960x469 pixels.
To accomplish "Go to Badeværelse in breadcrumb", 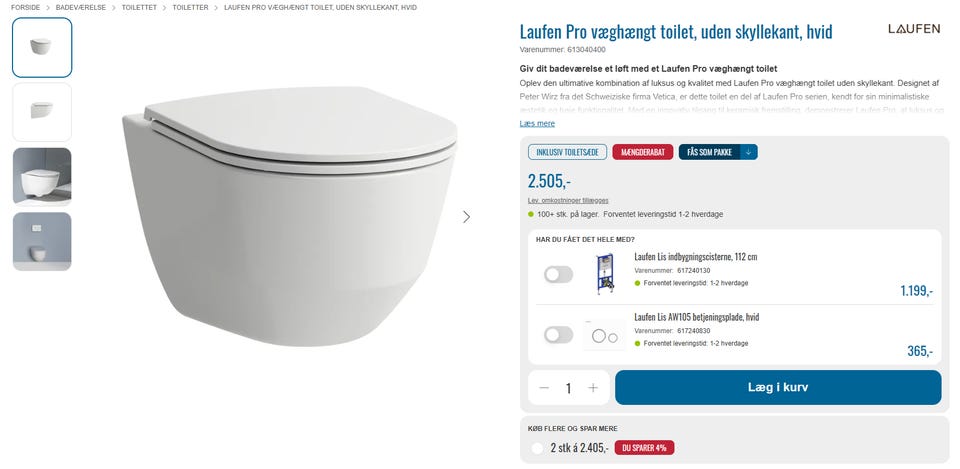I will pos(81,7).
